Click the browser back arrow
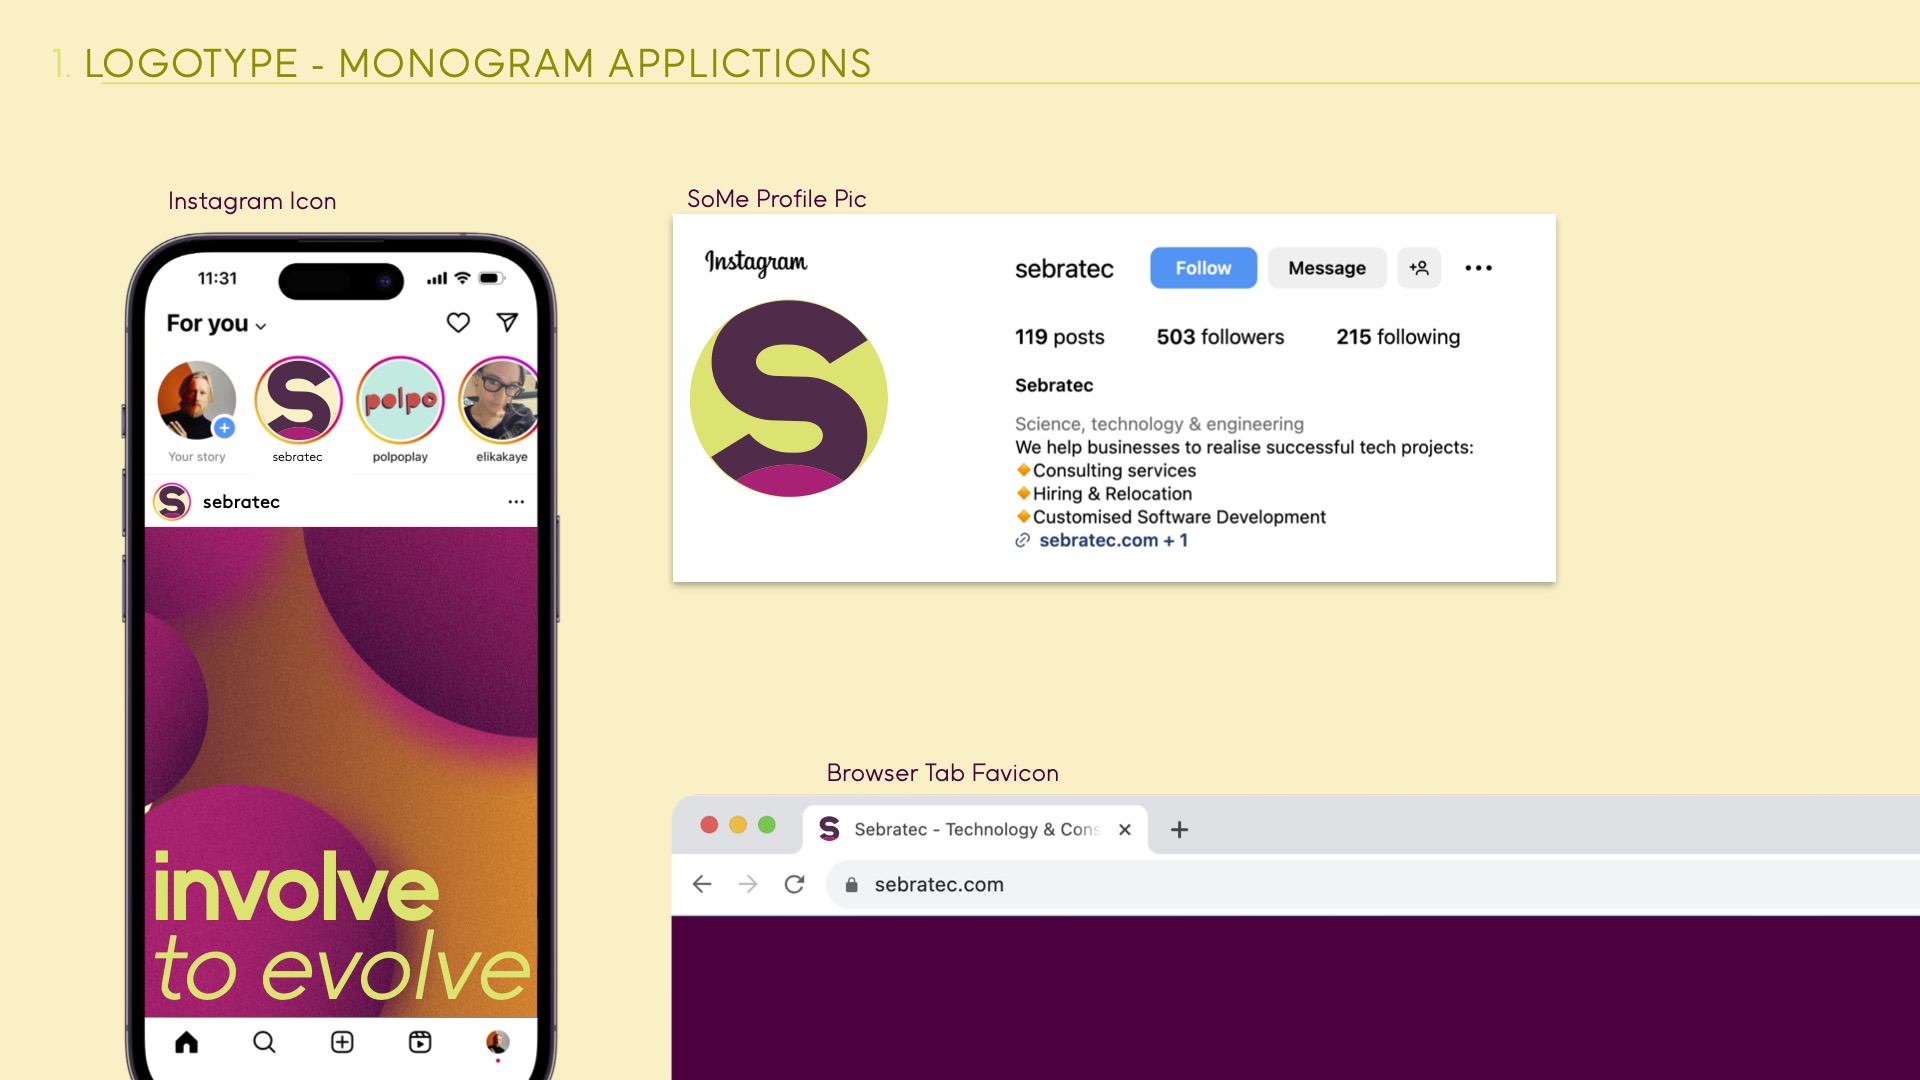 [x=702, y=884]
